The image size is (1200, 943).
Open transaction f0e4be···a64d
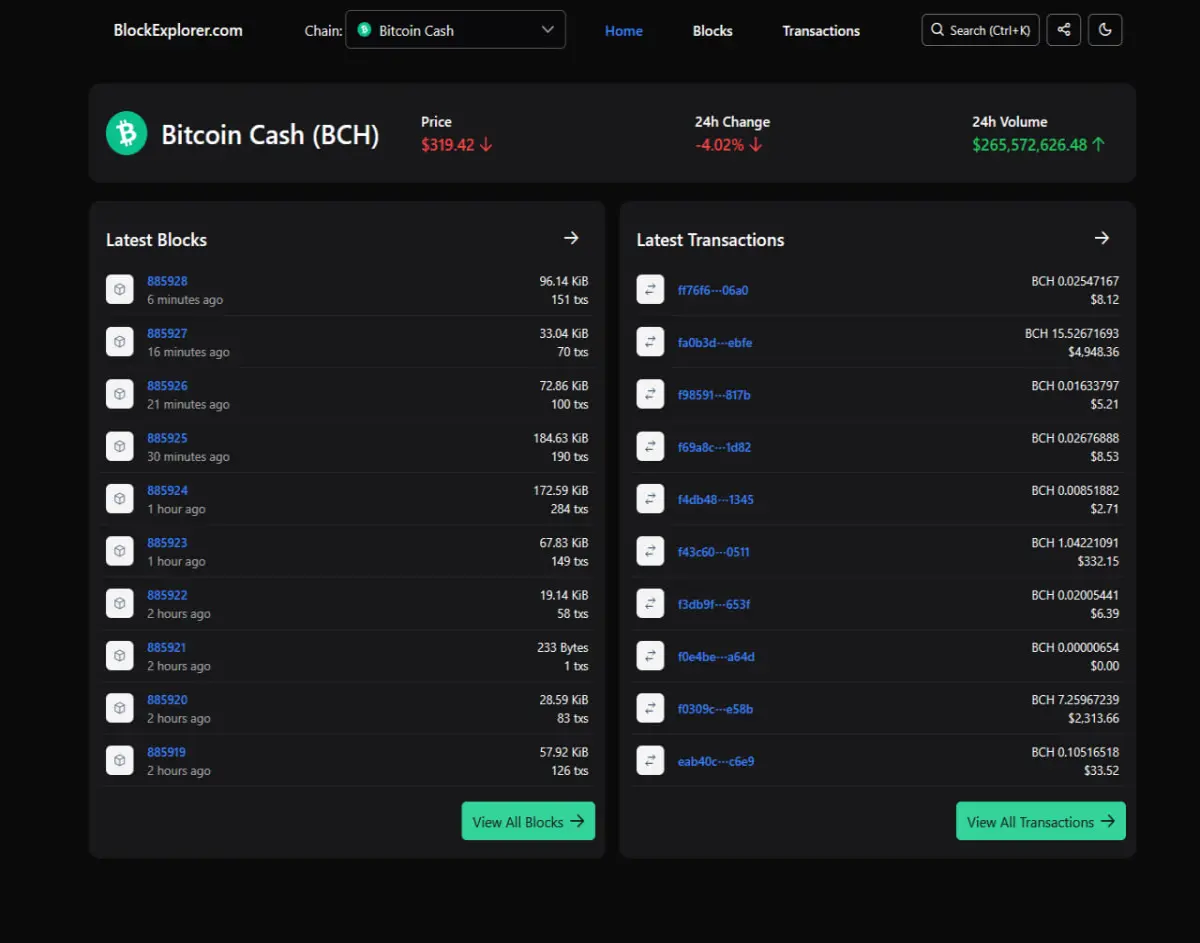(716, 657)
